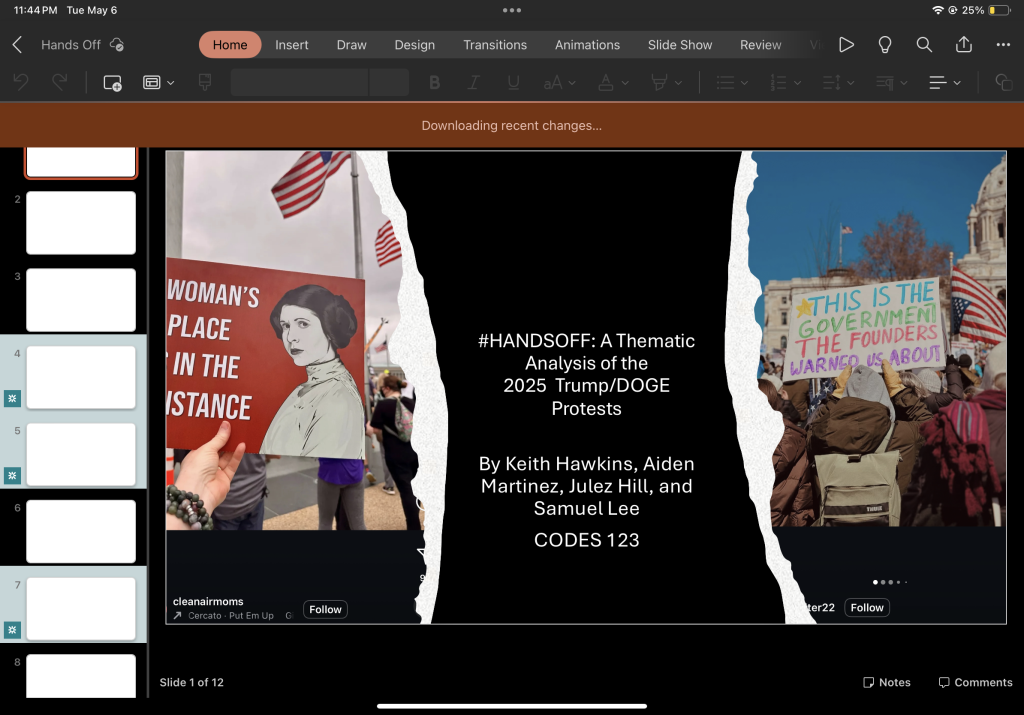Tap the authors text By Keith Hawkins

[586, 486]
